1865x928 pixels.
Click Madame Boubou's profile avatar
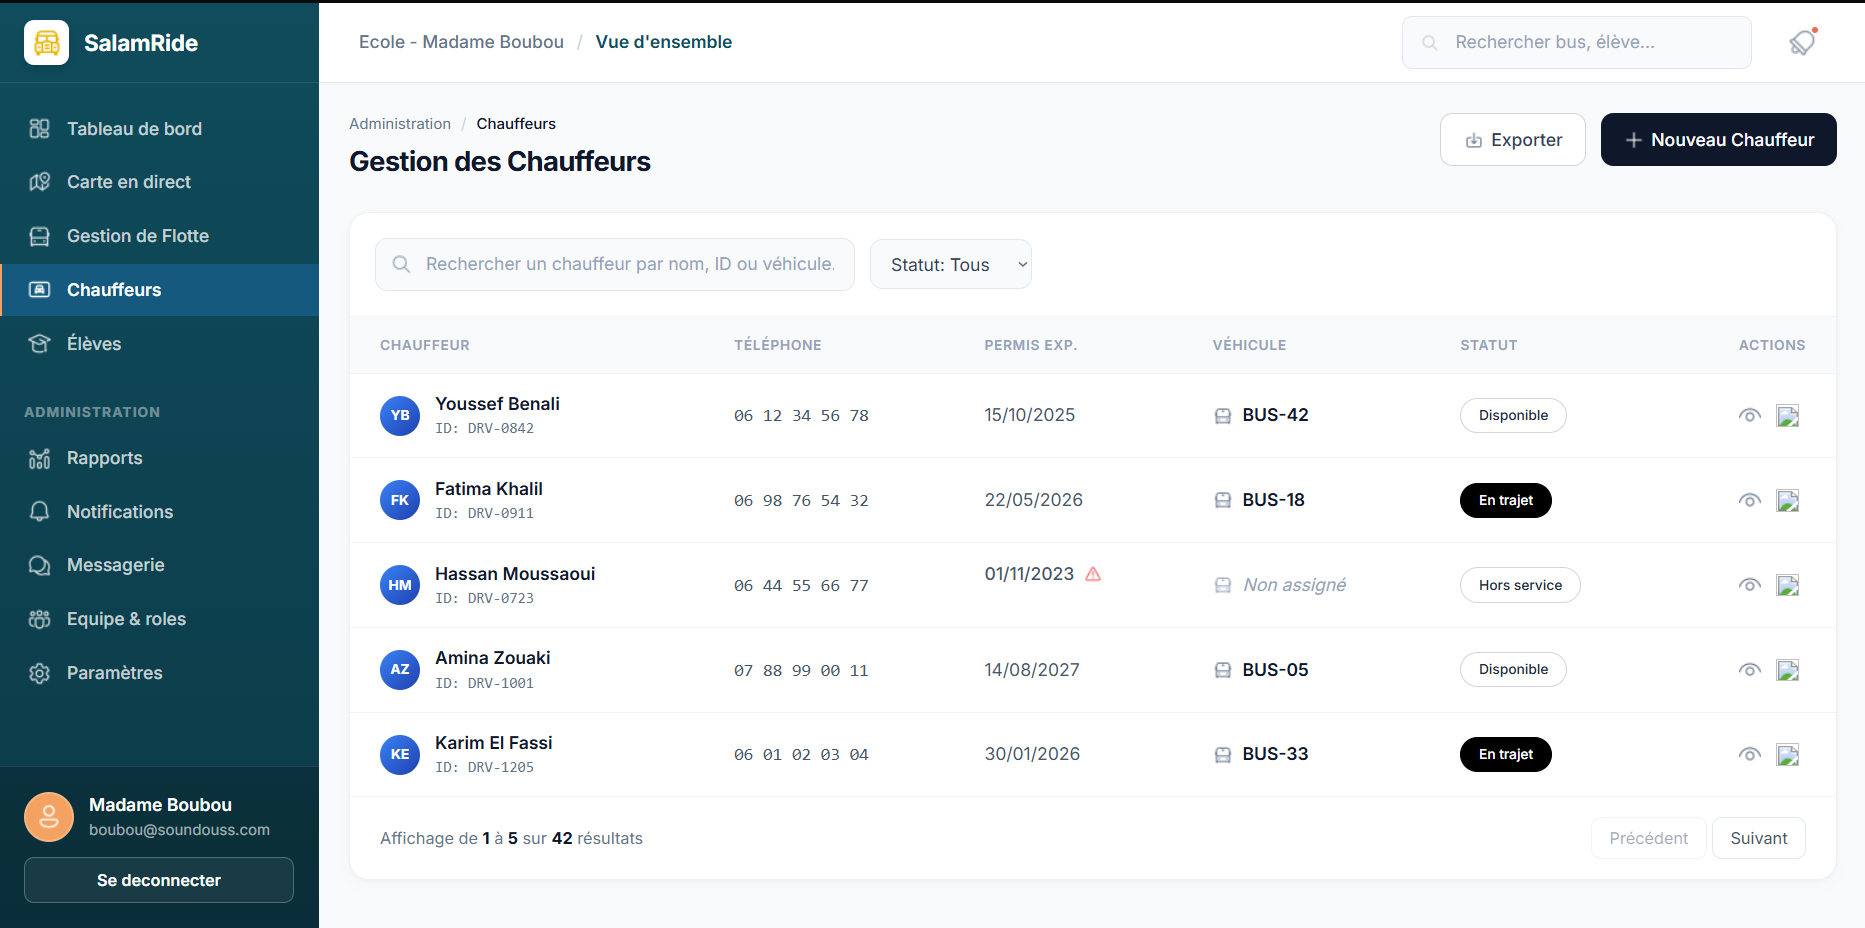pyautogui.click(x=49, y=817)
